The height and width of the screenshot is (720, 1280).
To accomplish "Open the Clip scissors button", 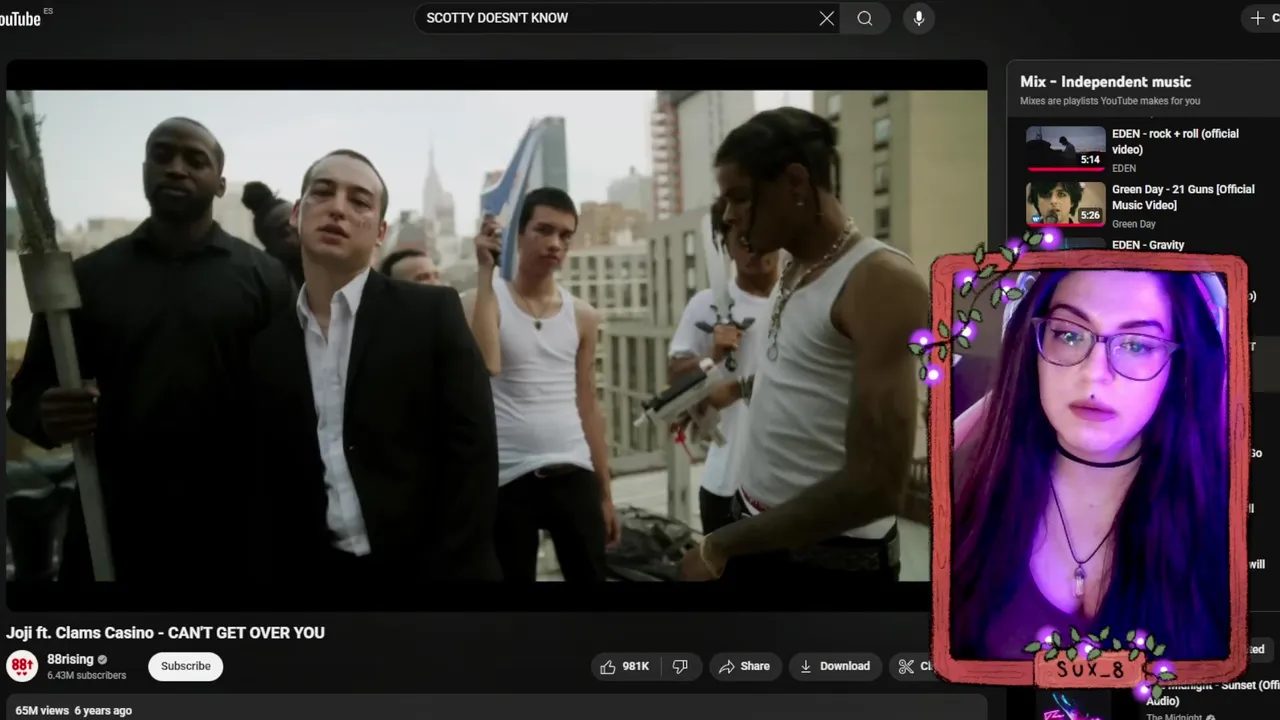I will point(912,666).
